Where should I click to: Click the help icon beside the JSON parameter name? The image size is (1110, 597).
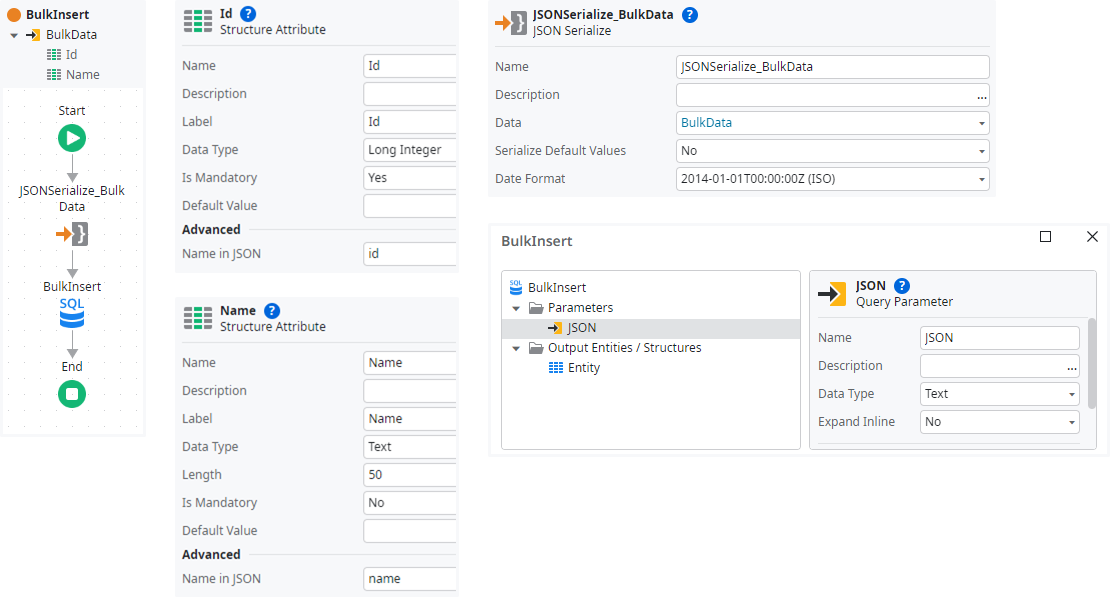[x=901, y=286]
